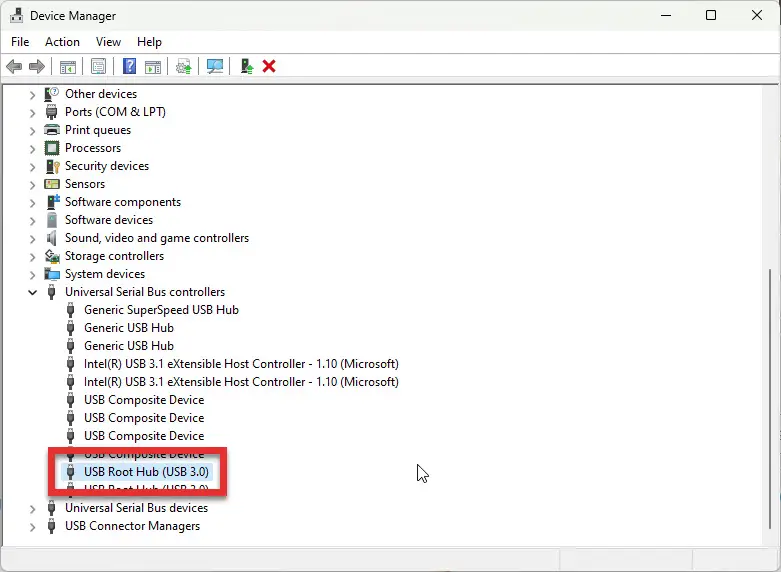Open the Action menu
The width and height of the screenshot is (781, 572).
(x=62, y=42)
